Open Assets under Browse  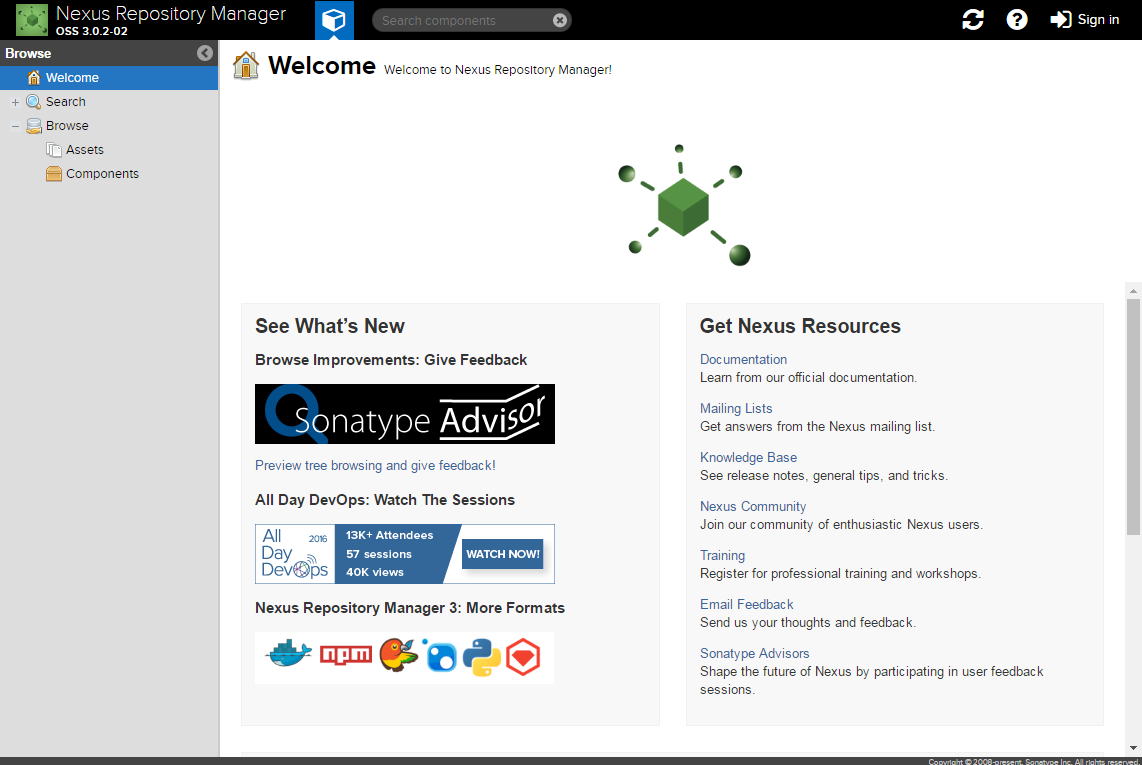point(84,150)
